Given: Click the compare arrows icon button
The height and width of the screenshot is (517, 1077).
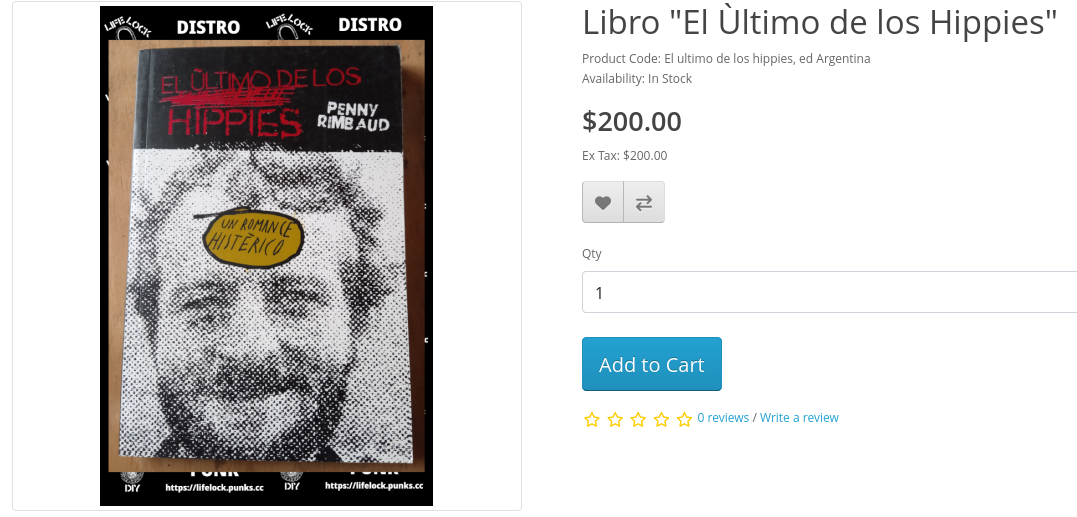Looking at the screenshot, I should pyautogui.click(x=644, y=202).
